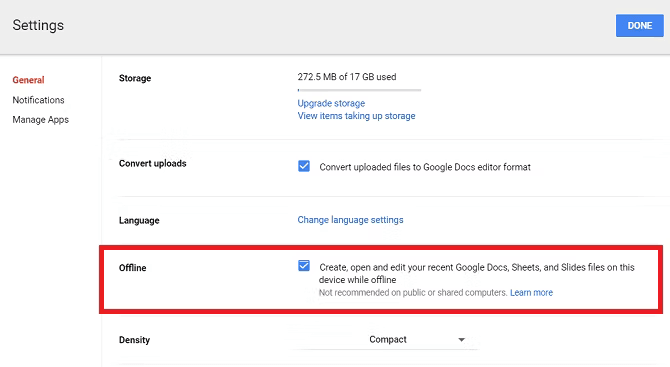Screen dimensions: 670x367
Task: Click the Convert uploads label
Action: pyautogui.click(x=153, y=164)
